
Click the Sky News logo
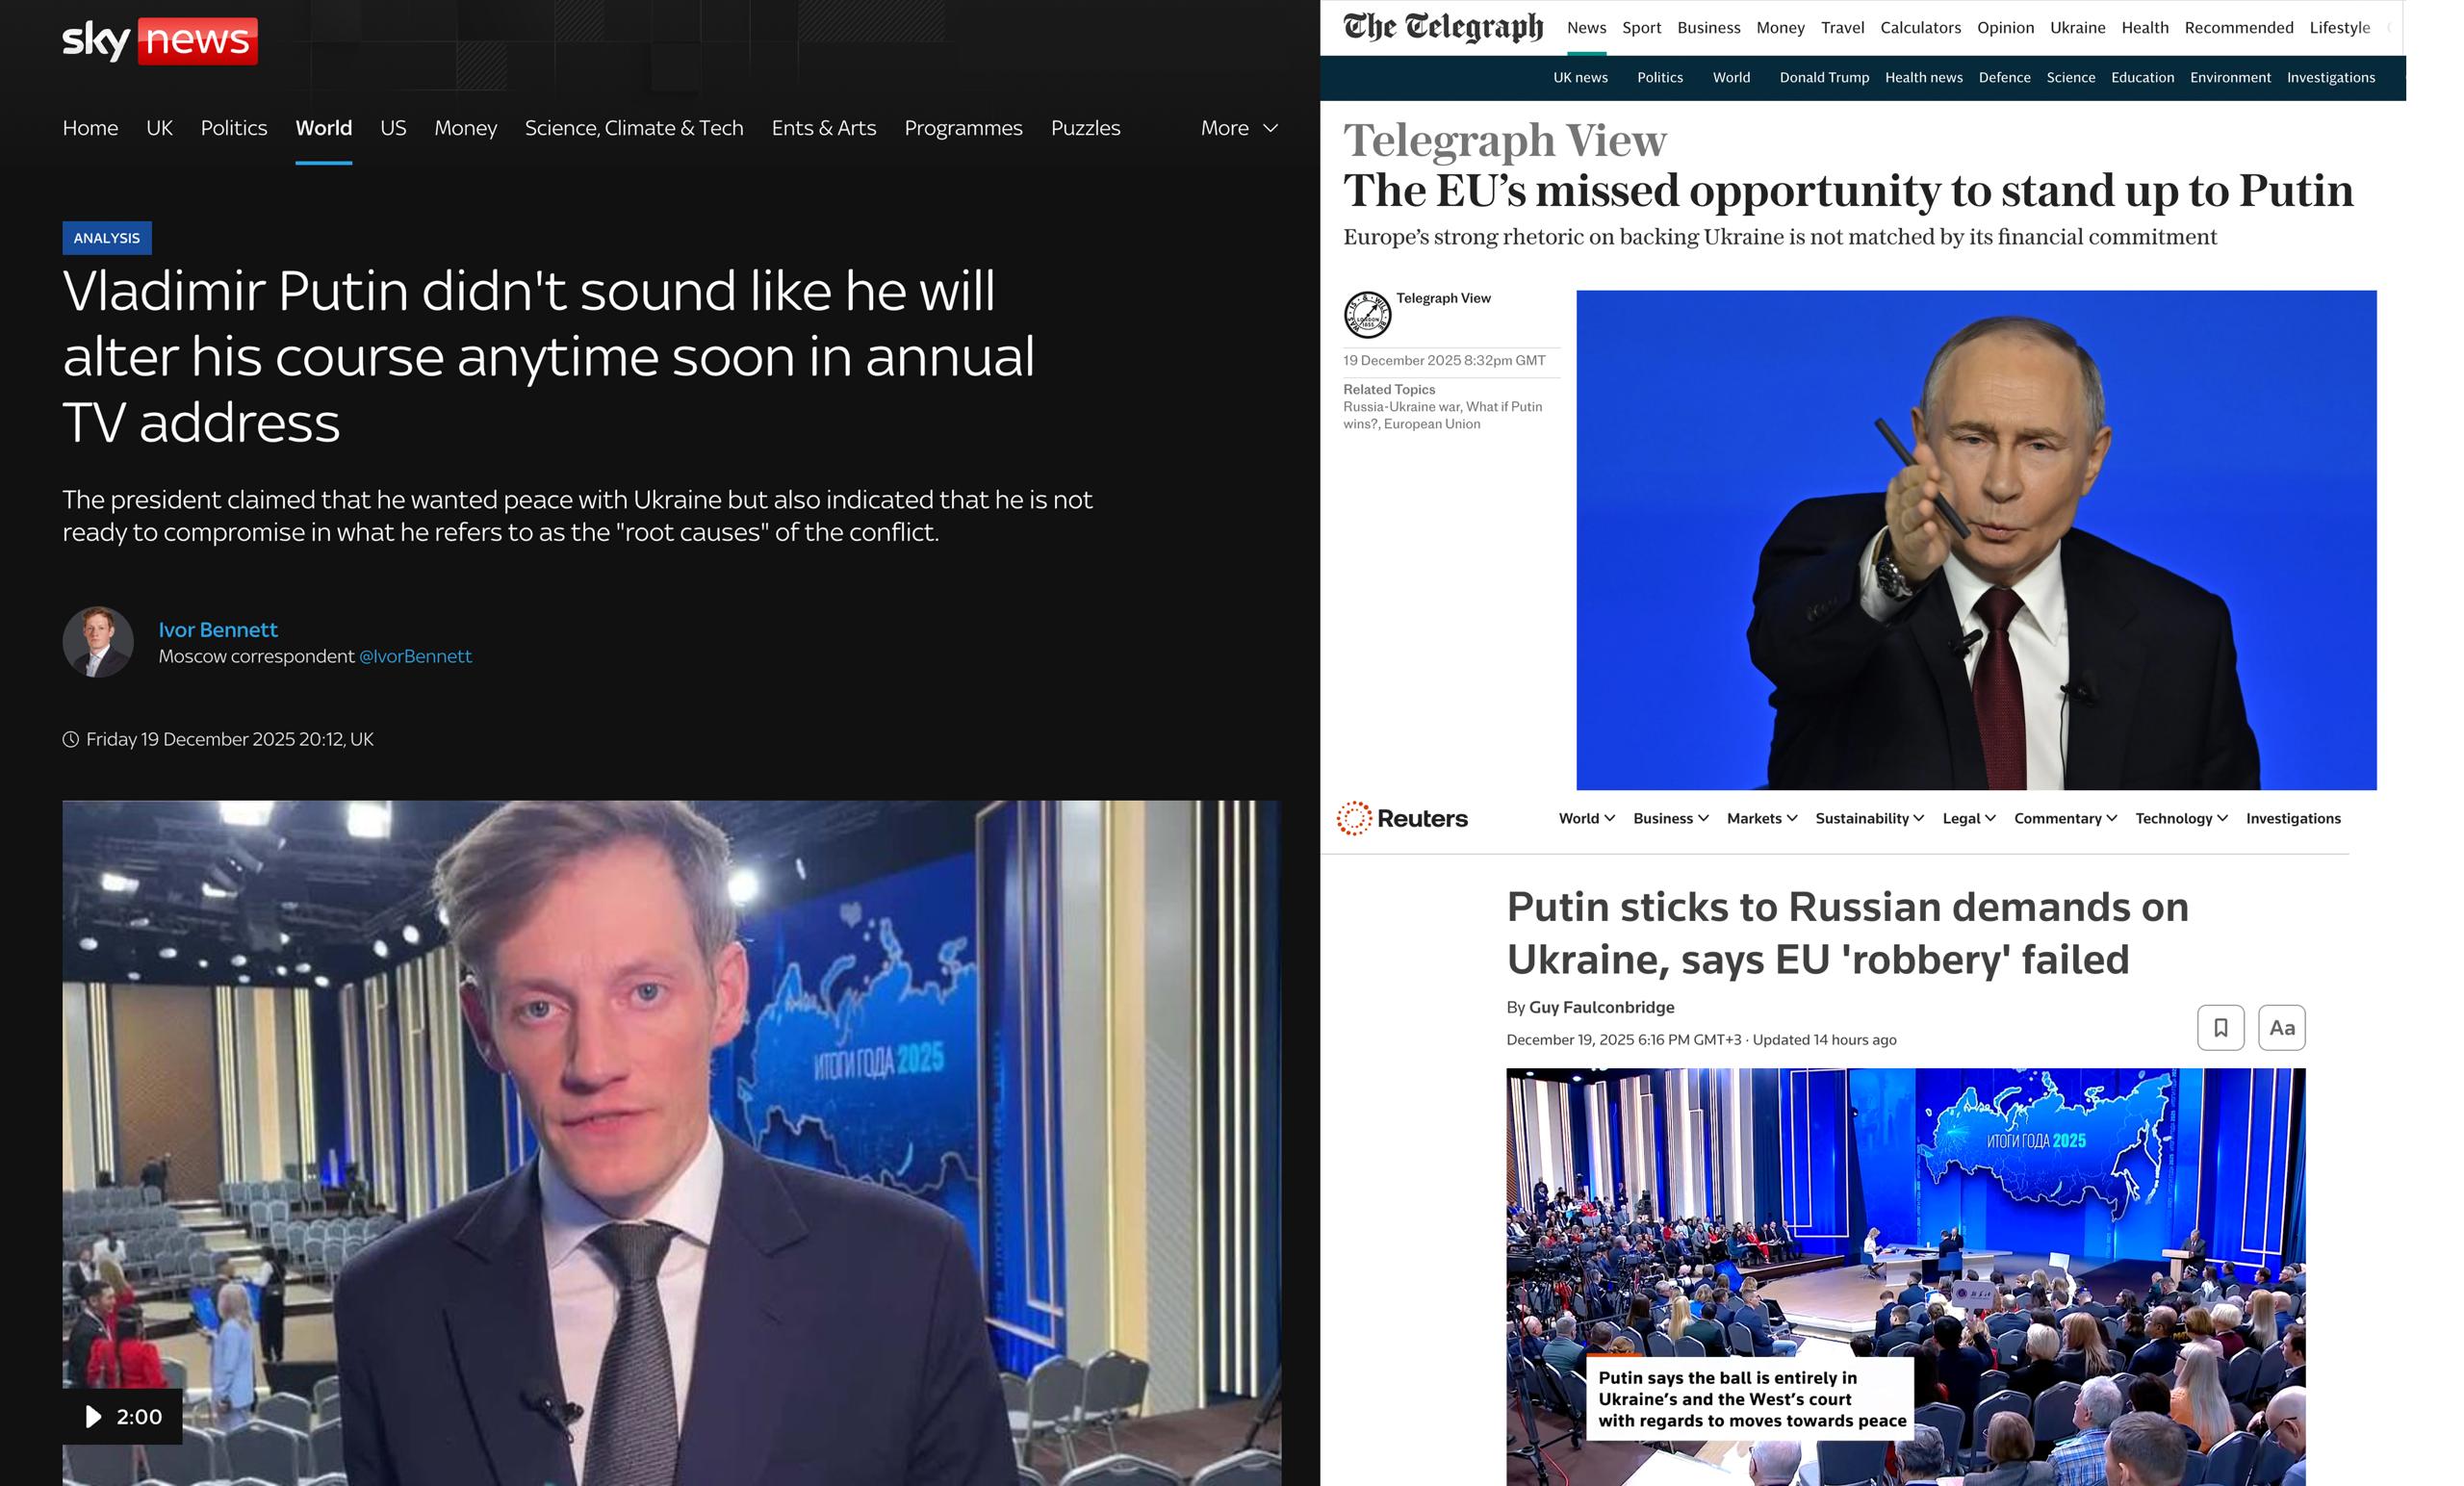160,40
